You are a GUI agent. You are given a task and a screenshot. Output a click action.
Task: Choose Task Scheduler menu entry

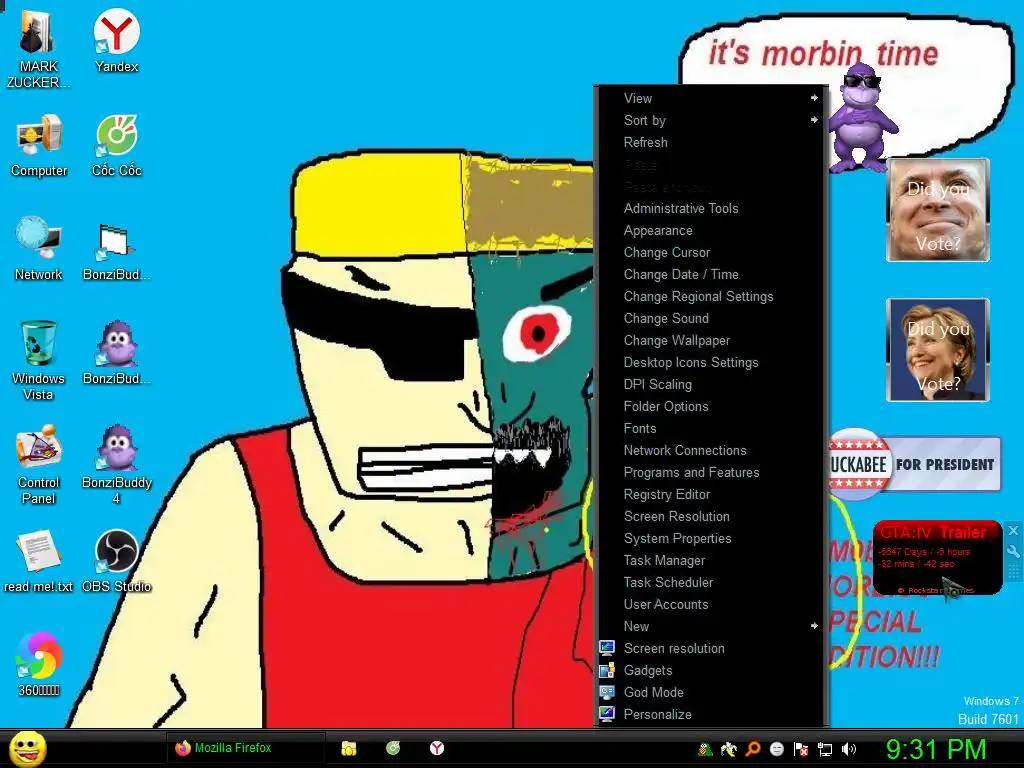pos(712,583)
